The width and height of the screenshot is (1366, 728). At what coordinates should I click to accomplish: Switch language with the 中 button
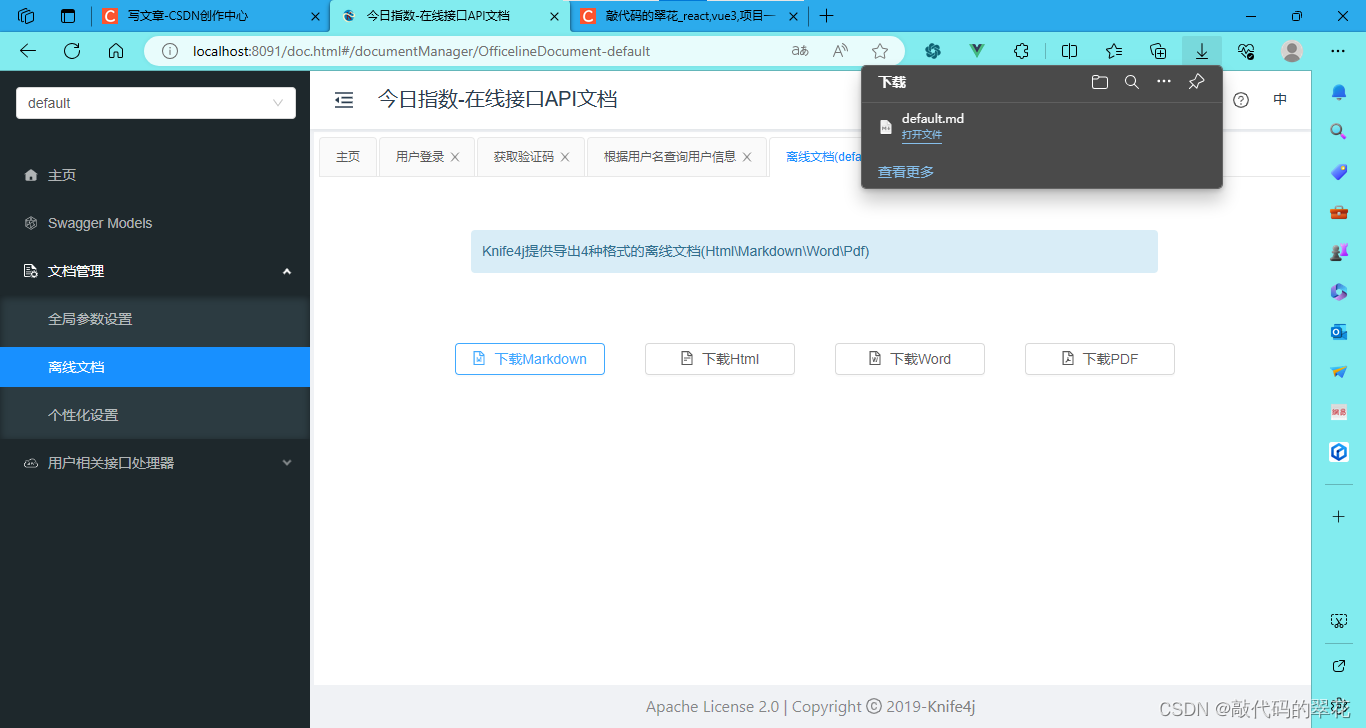tap(1280, 100)
